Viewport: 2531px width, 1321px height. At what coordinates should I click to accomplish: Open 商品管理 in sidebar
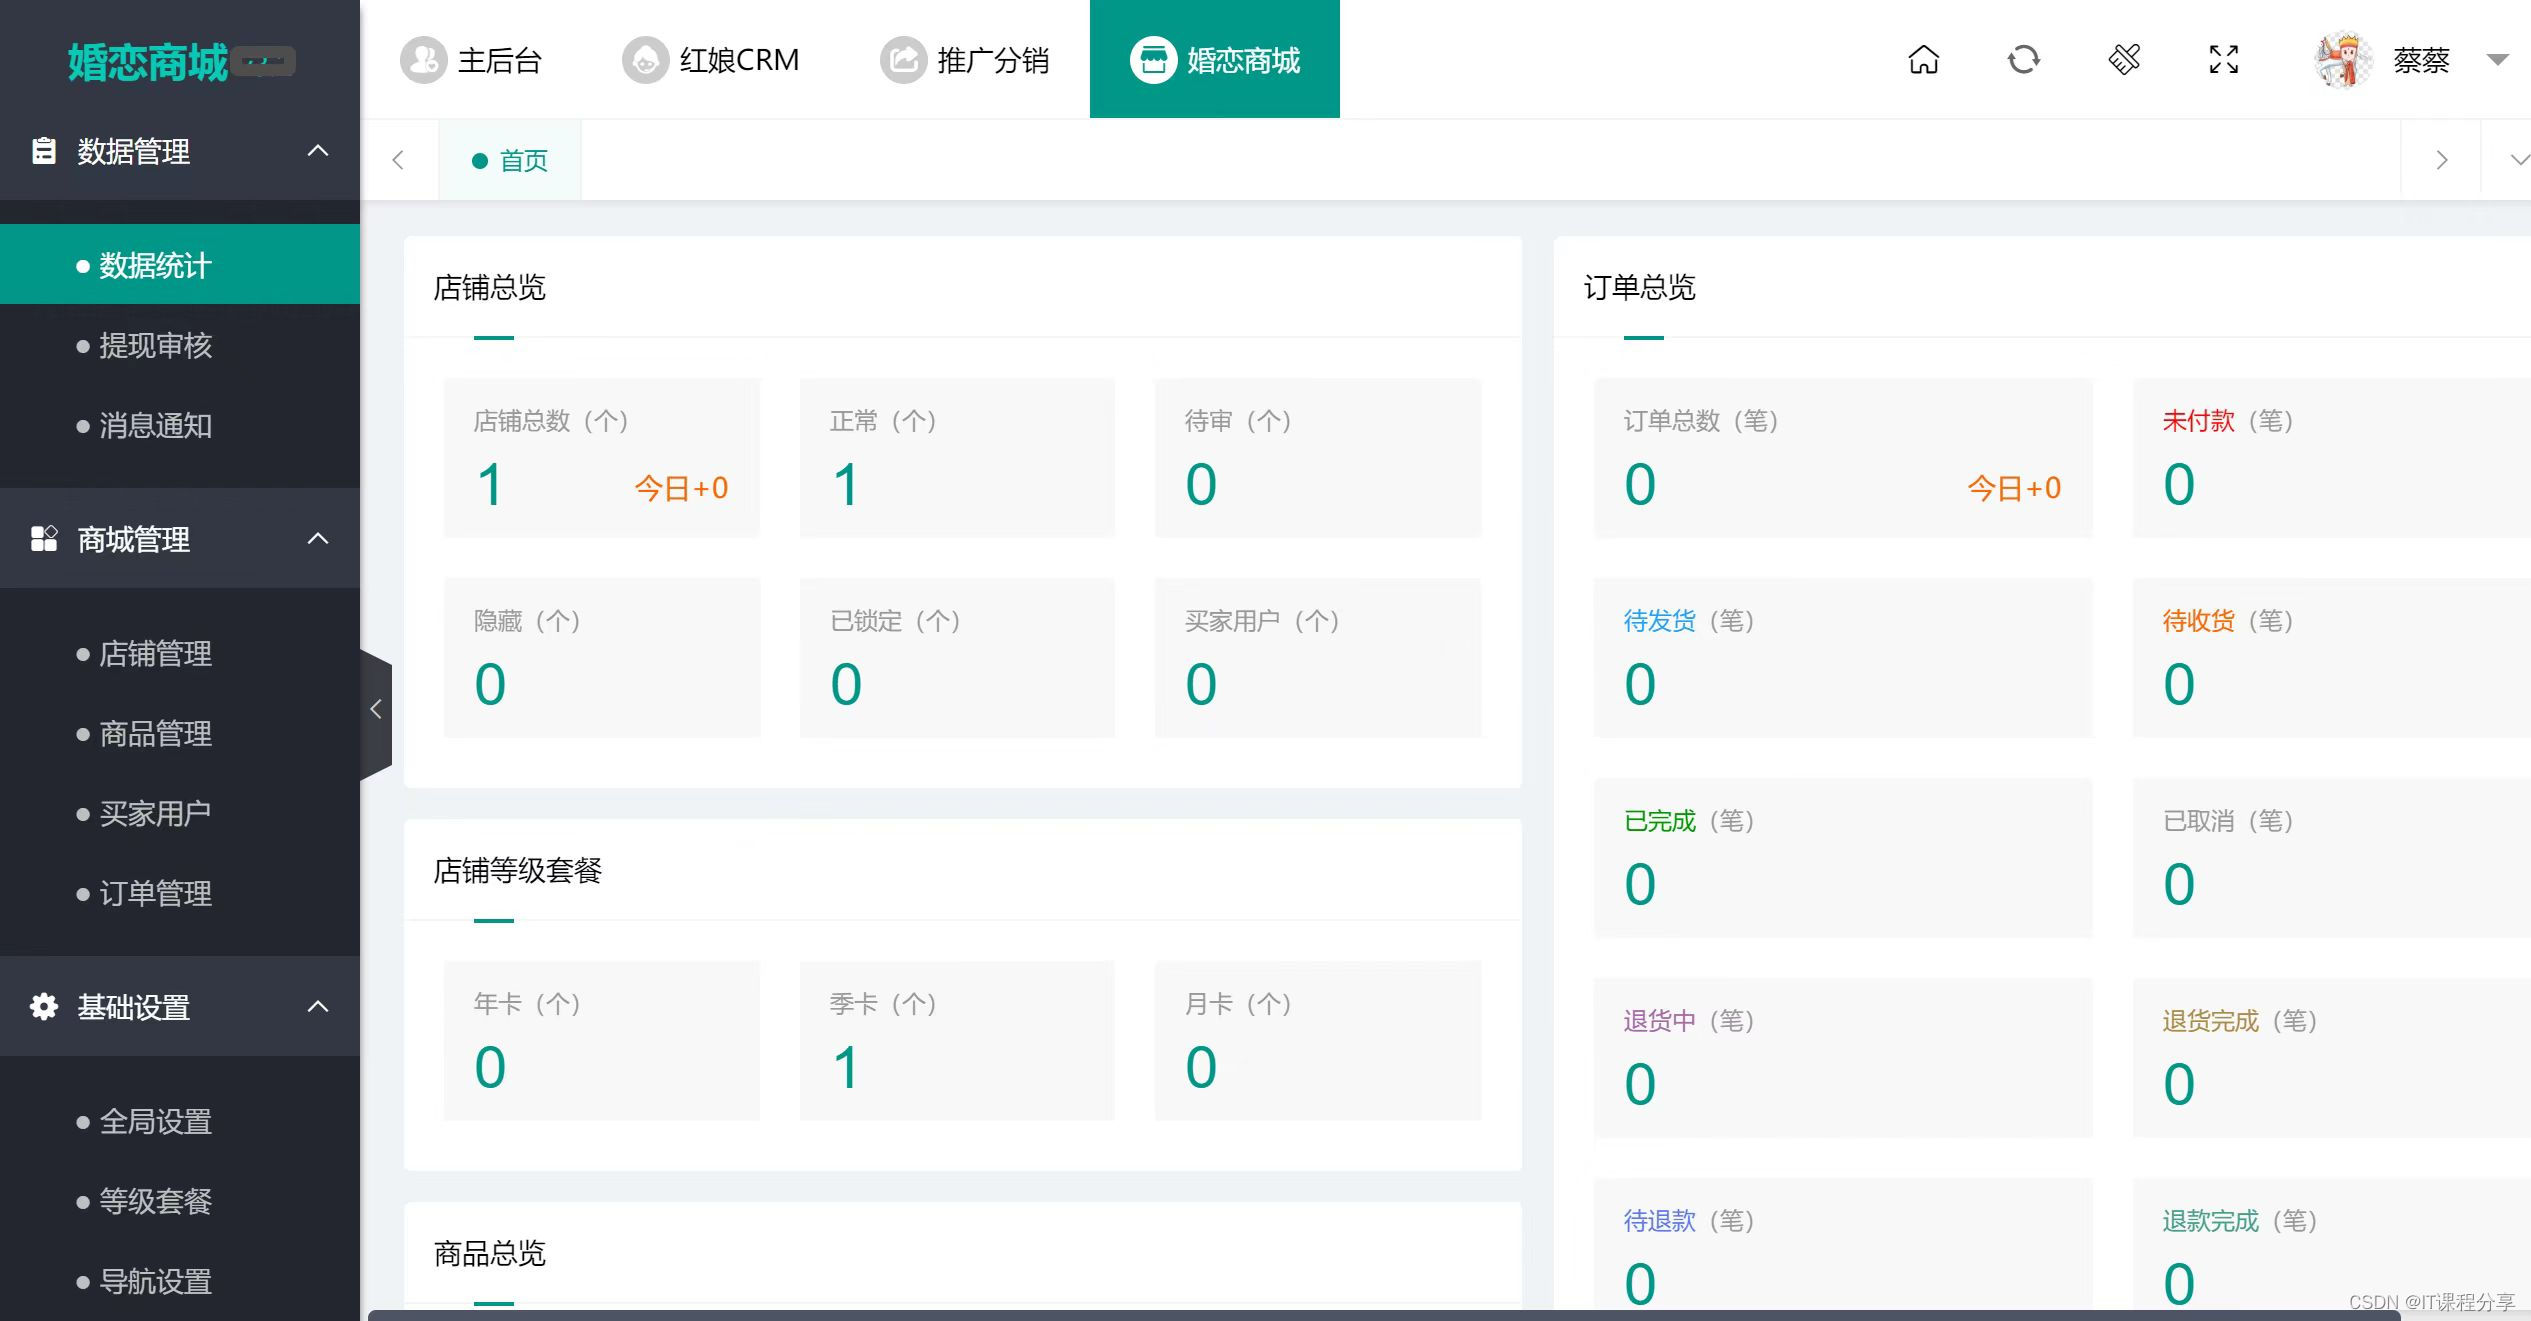[x=180, y=733]
